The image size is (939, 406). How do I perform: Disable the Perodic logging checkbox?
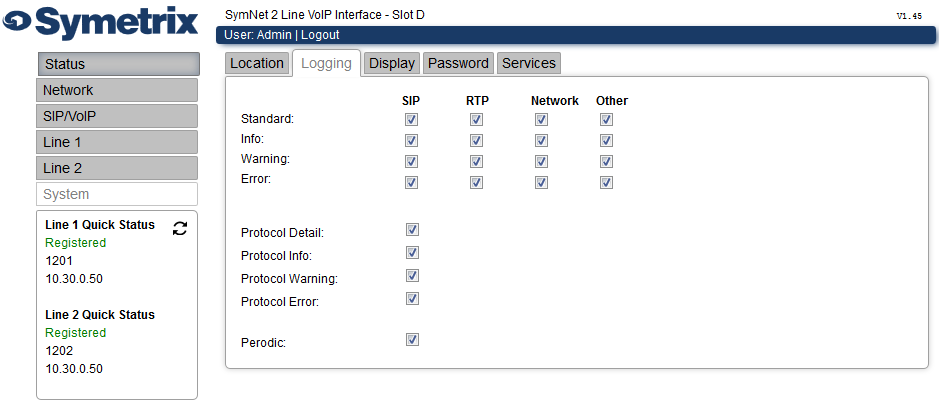coord(412,340)
